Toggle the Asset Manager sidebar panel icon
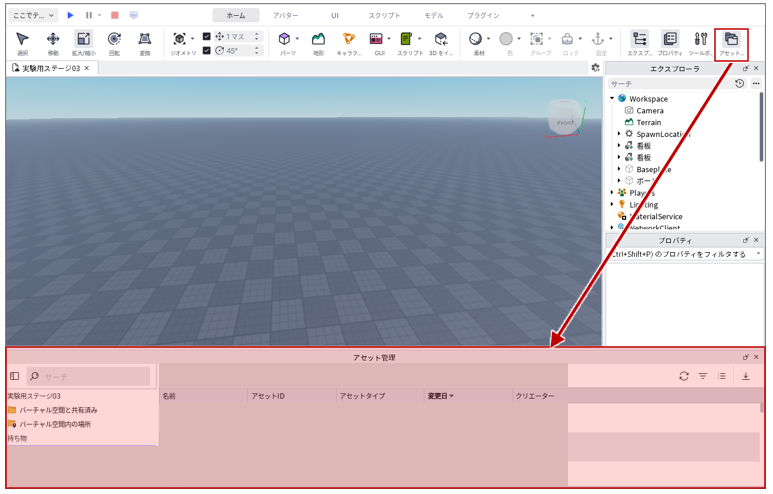 click(14, 376)
